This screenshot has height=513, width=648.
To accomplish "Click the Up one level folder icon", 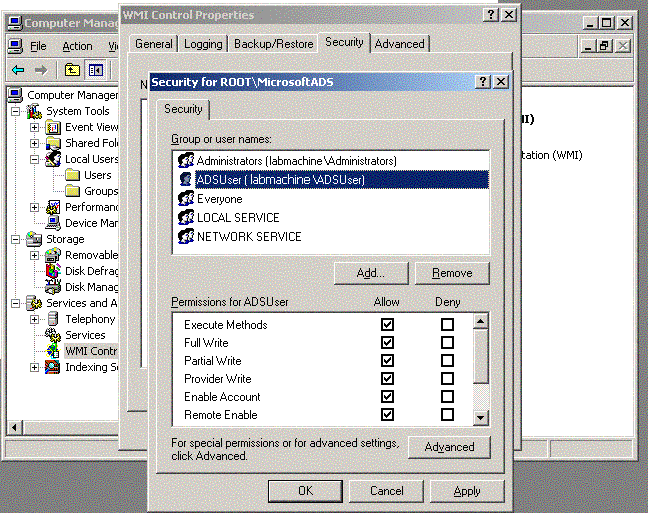I will [x=72, y=70].
